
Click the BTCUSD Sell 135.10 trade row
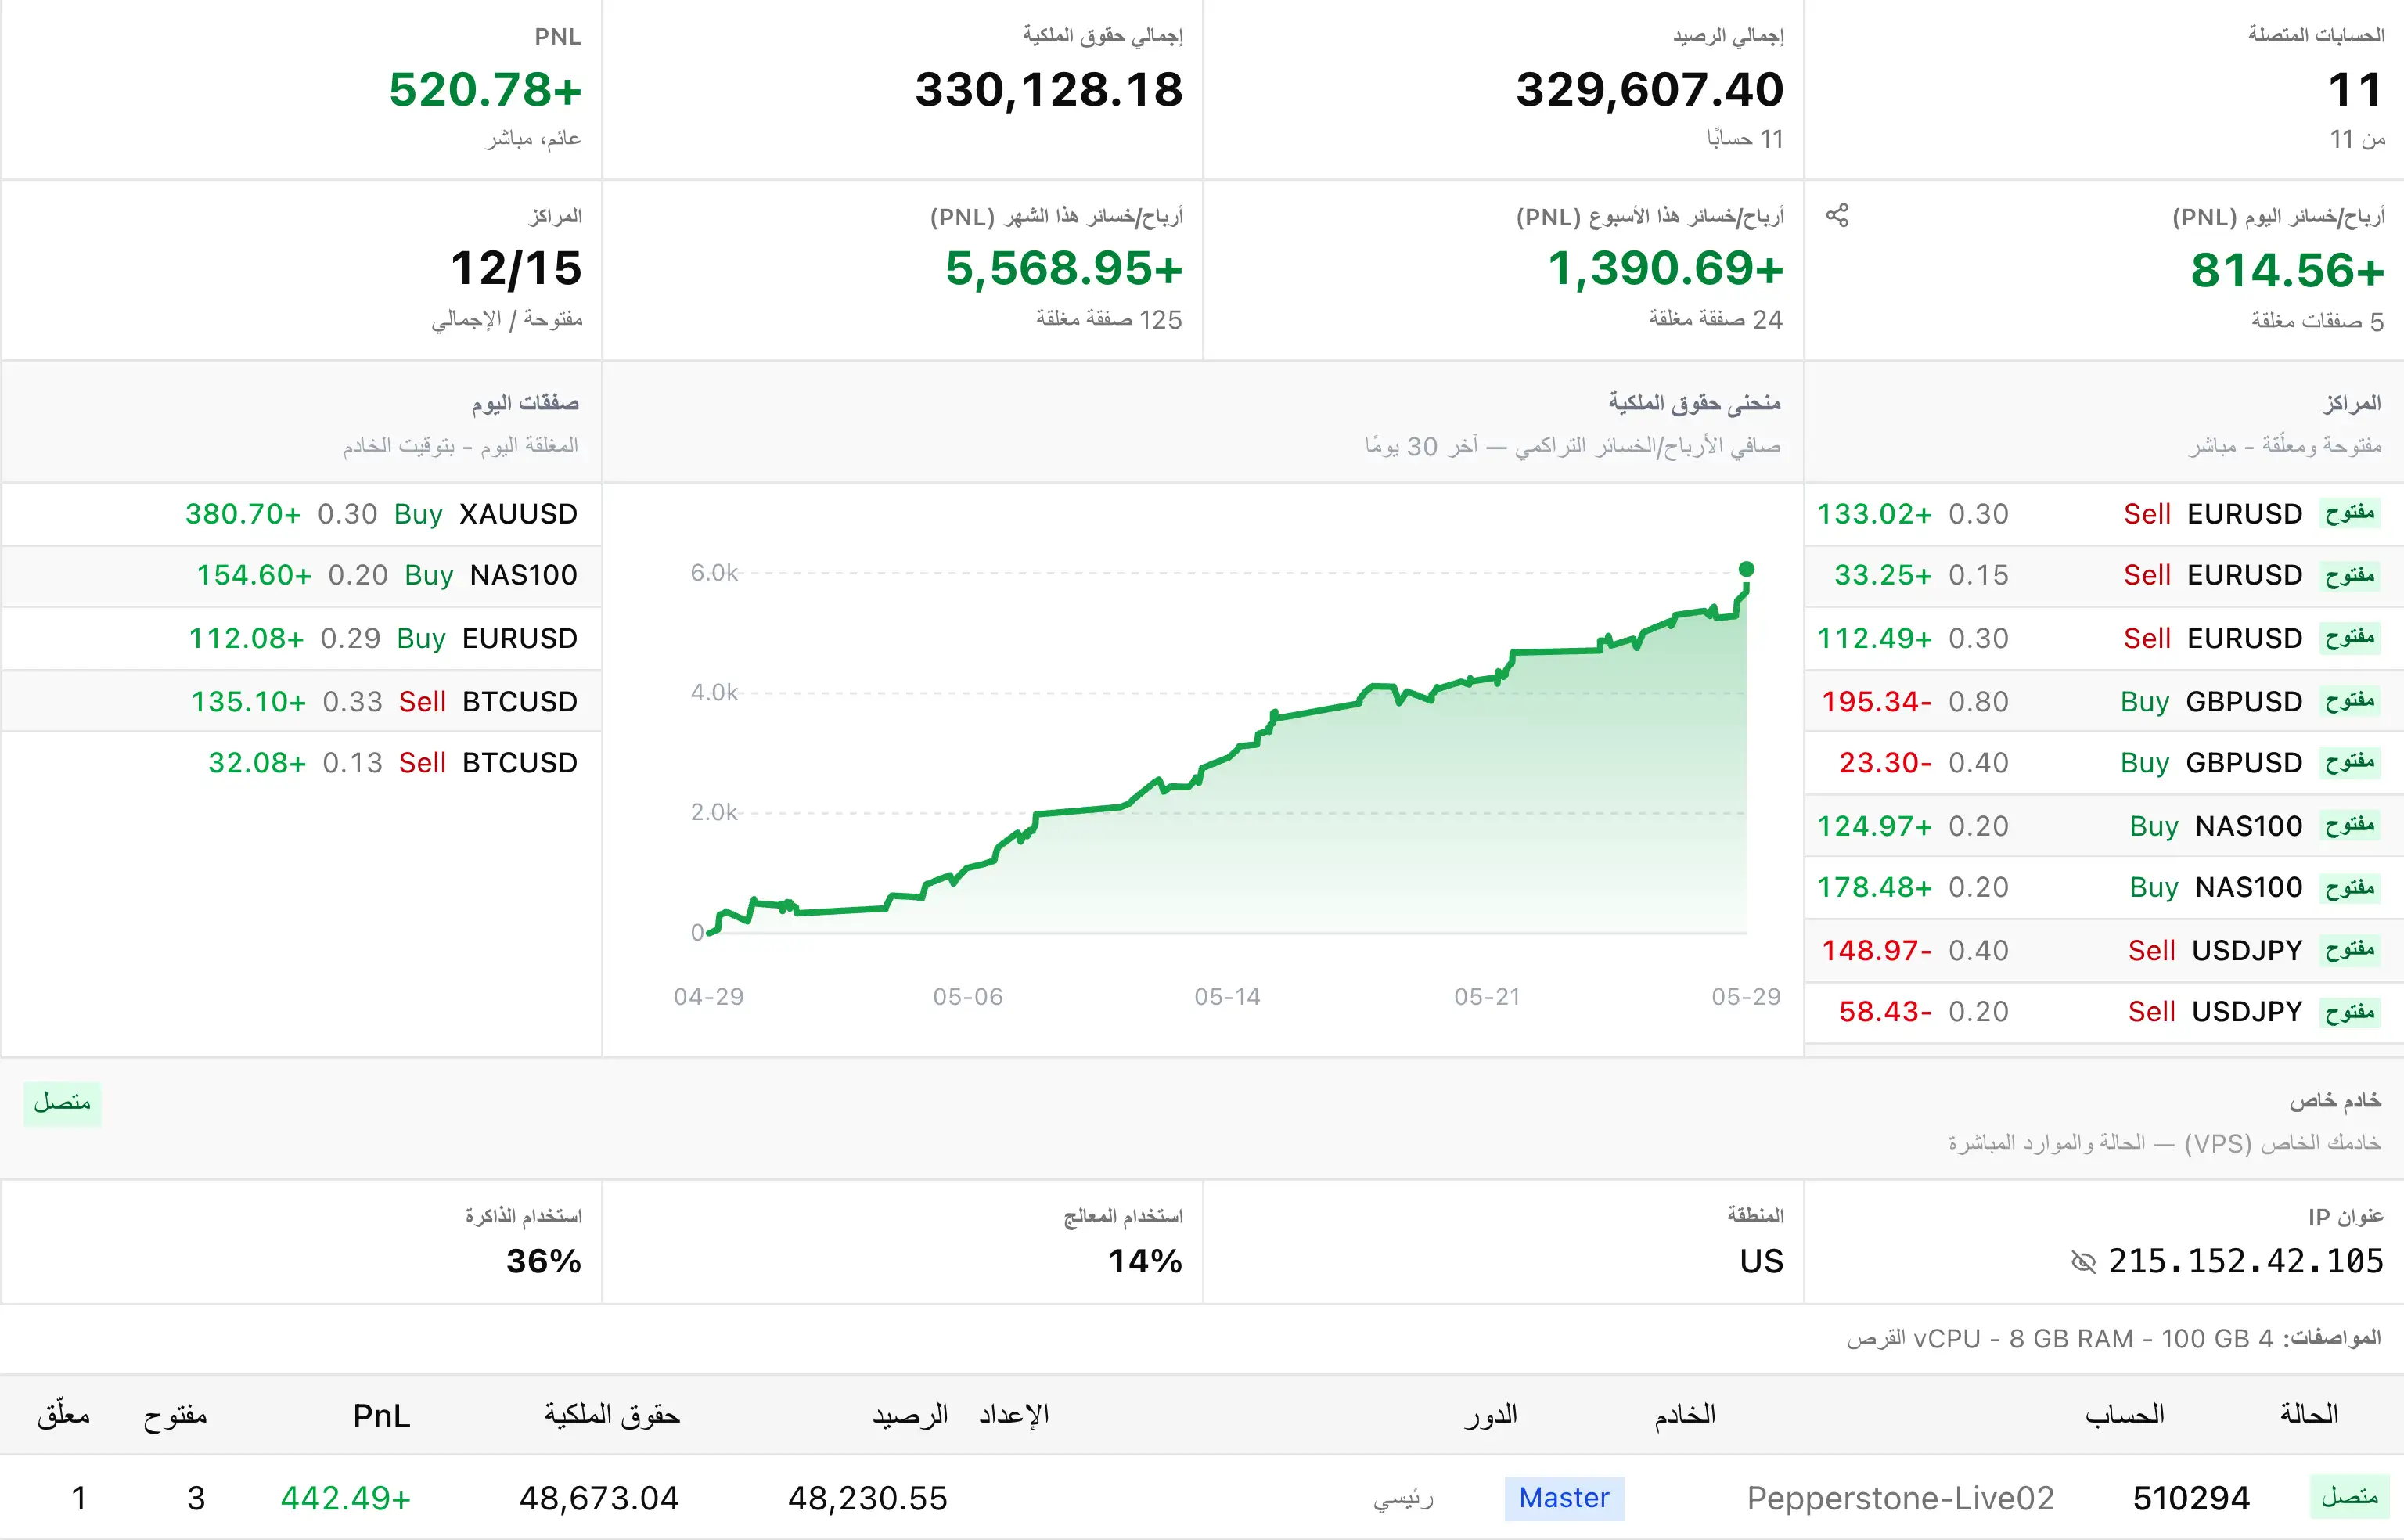[x=301, y=701]
